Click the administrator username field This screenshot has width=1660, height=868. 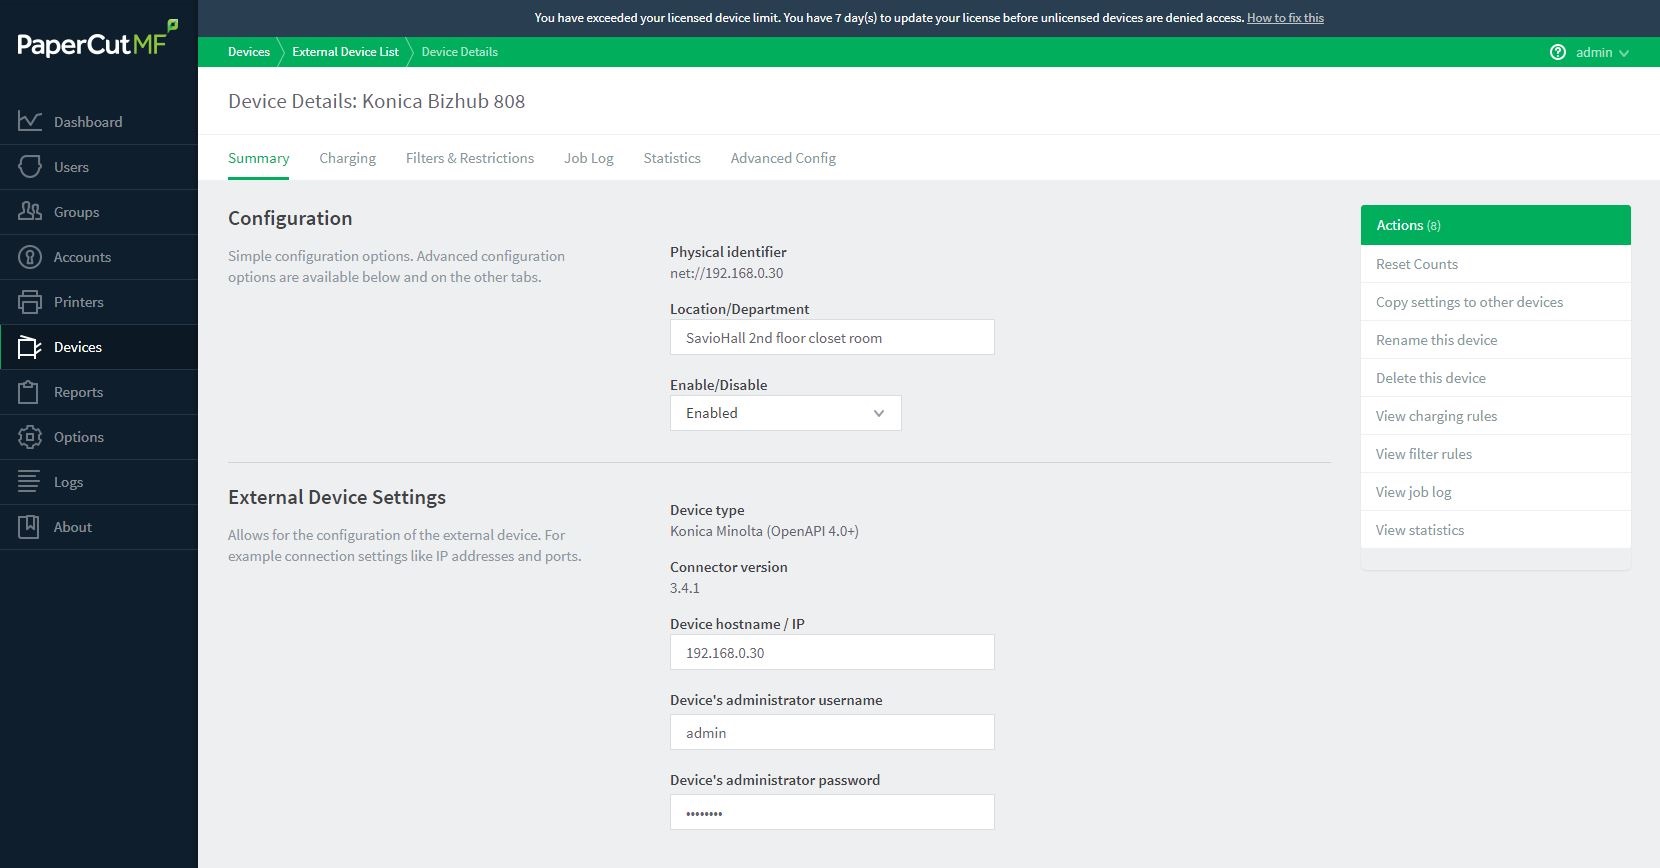832,732
